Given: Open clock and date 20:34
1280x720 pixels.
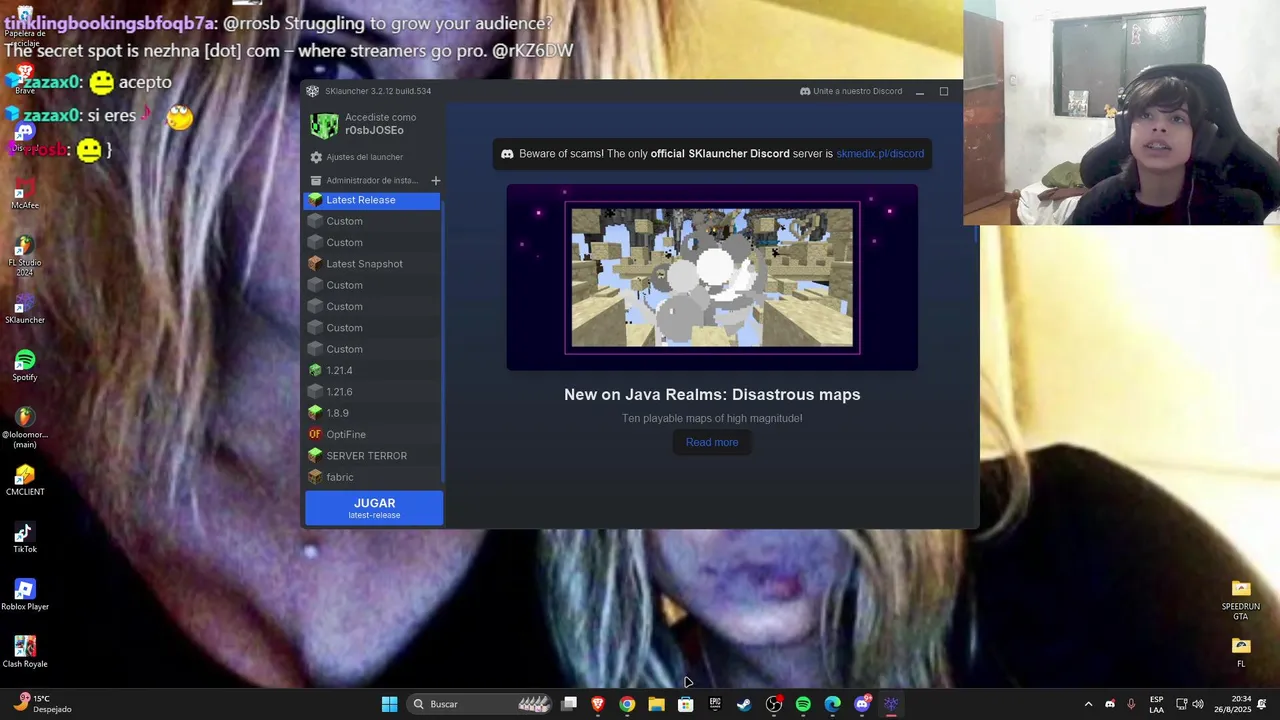Looking at the screenshot, I should pyautogui.click(x=1232, y=704).
